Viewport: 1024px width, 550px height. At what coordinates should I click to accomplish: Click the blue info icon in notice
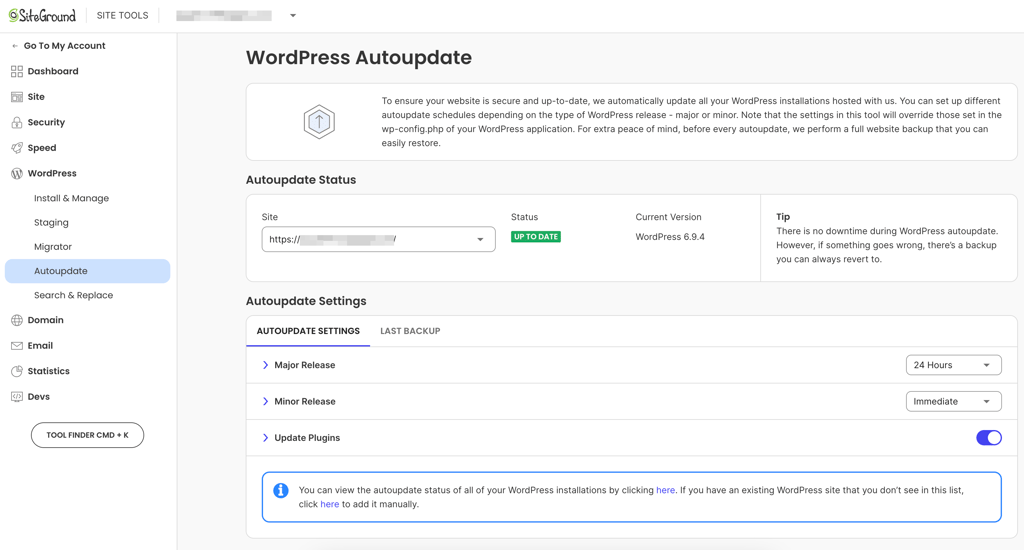tap(281, 490)
